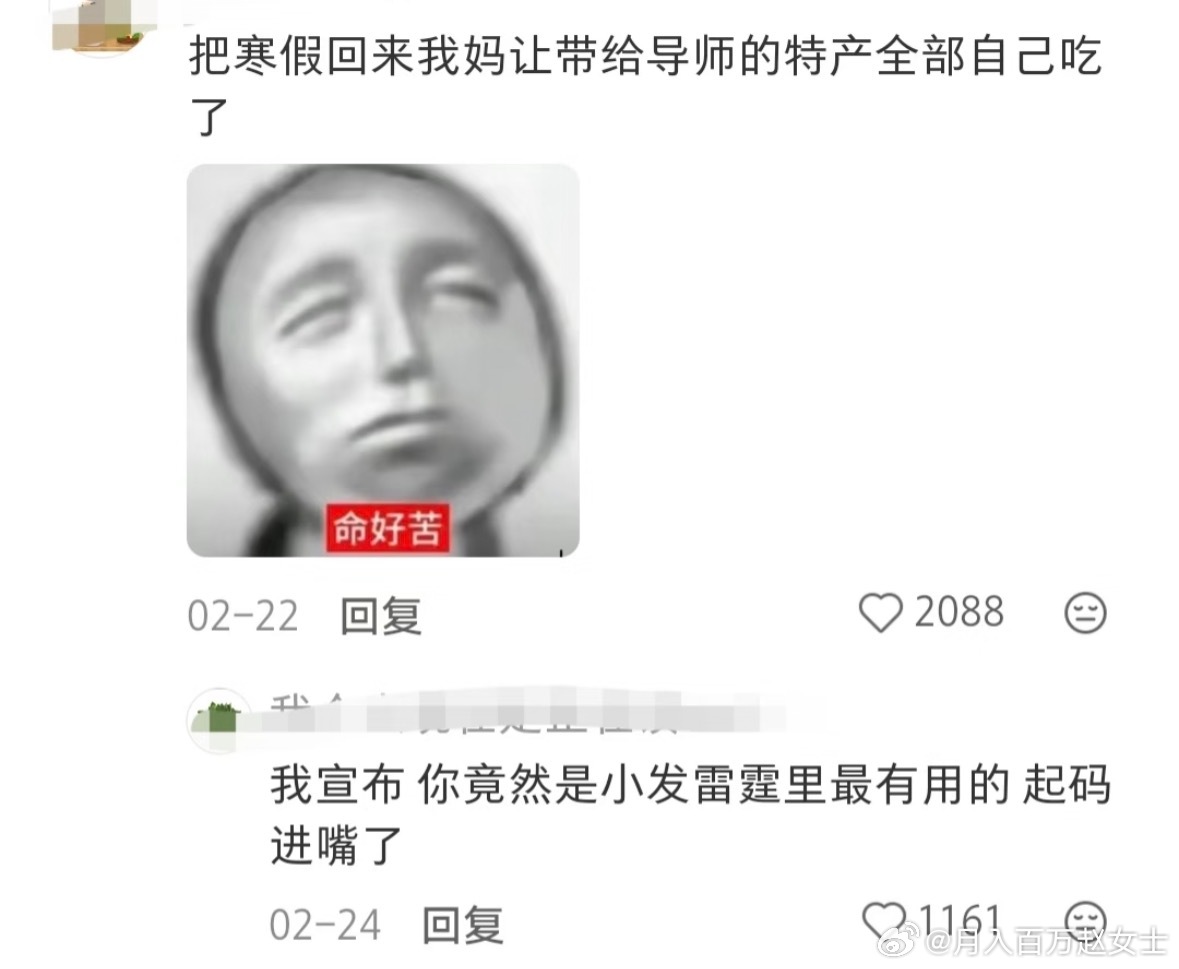Open the blurred username of the reply
Screen dimensions: 1179x969
point(526,710)
